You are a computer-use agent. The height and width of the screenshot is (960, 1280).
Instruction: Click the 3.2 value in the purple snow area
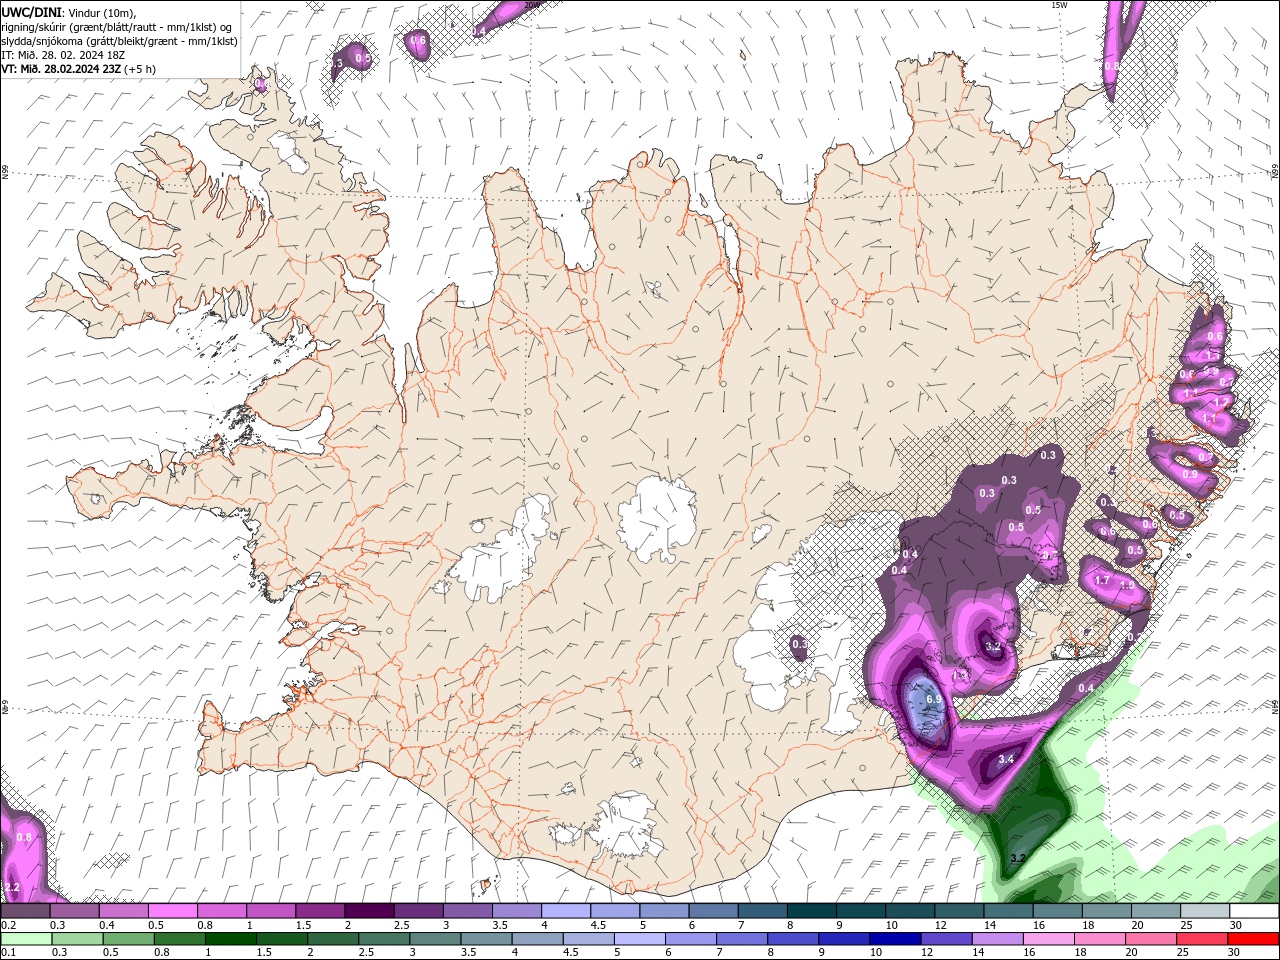[993, 646]
